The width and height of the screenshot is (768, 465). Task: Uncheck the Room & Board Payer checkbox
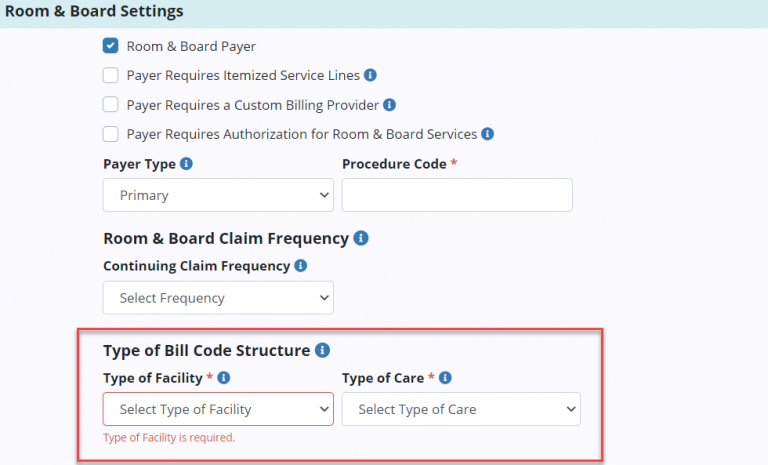(x=111, y=46)
